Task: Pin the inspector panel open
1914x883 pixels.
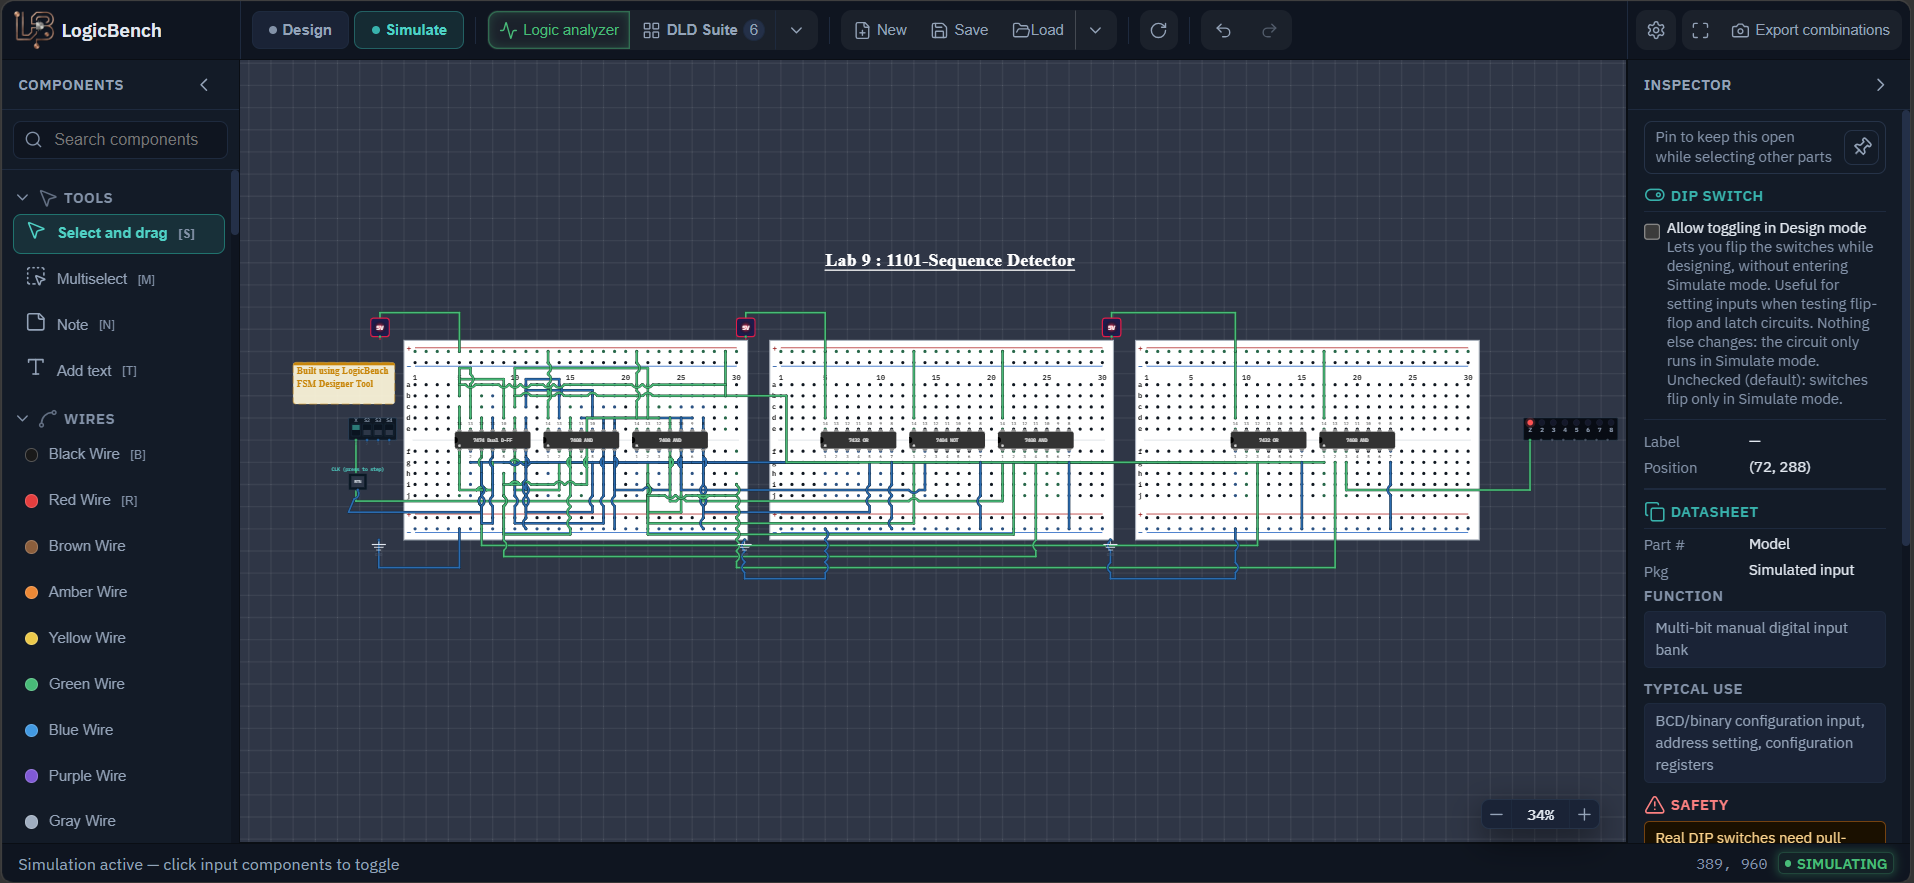Action: point(1862,147)
